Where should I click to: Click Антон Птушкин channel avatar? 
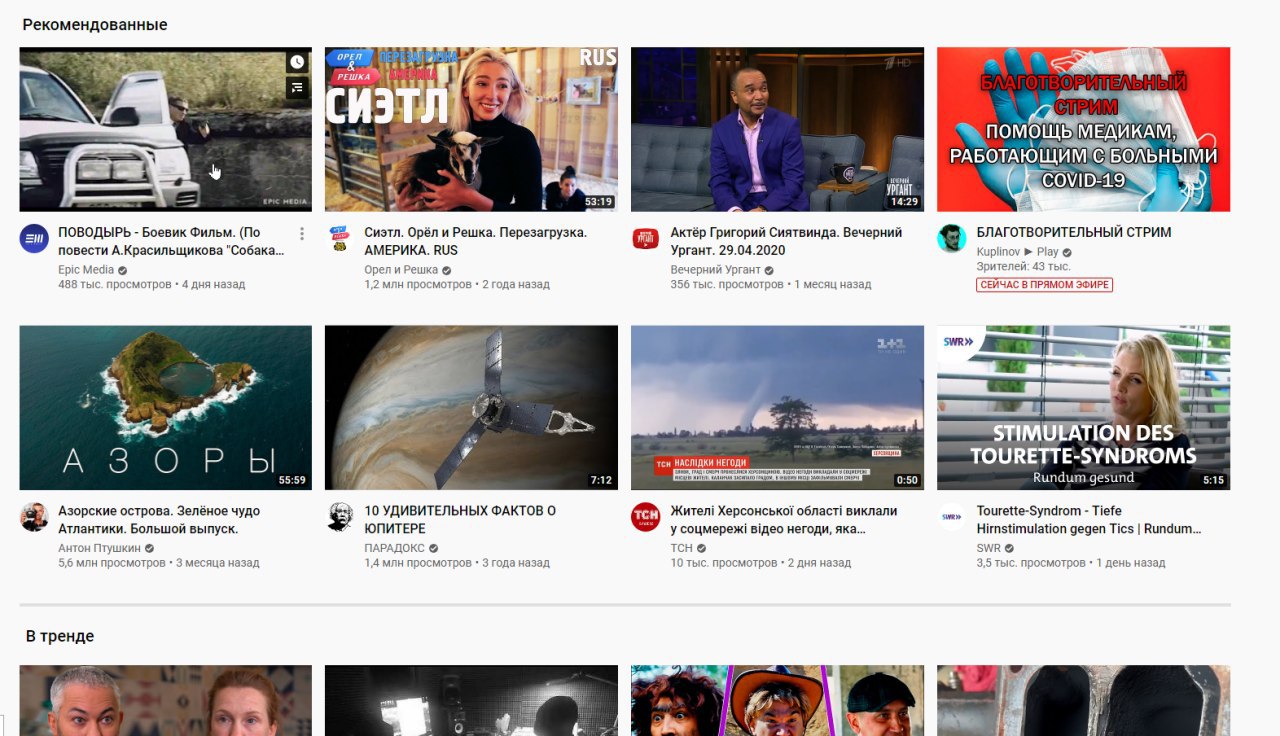34,516
